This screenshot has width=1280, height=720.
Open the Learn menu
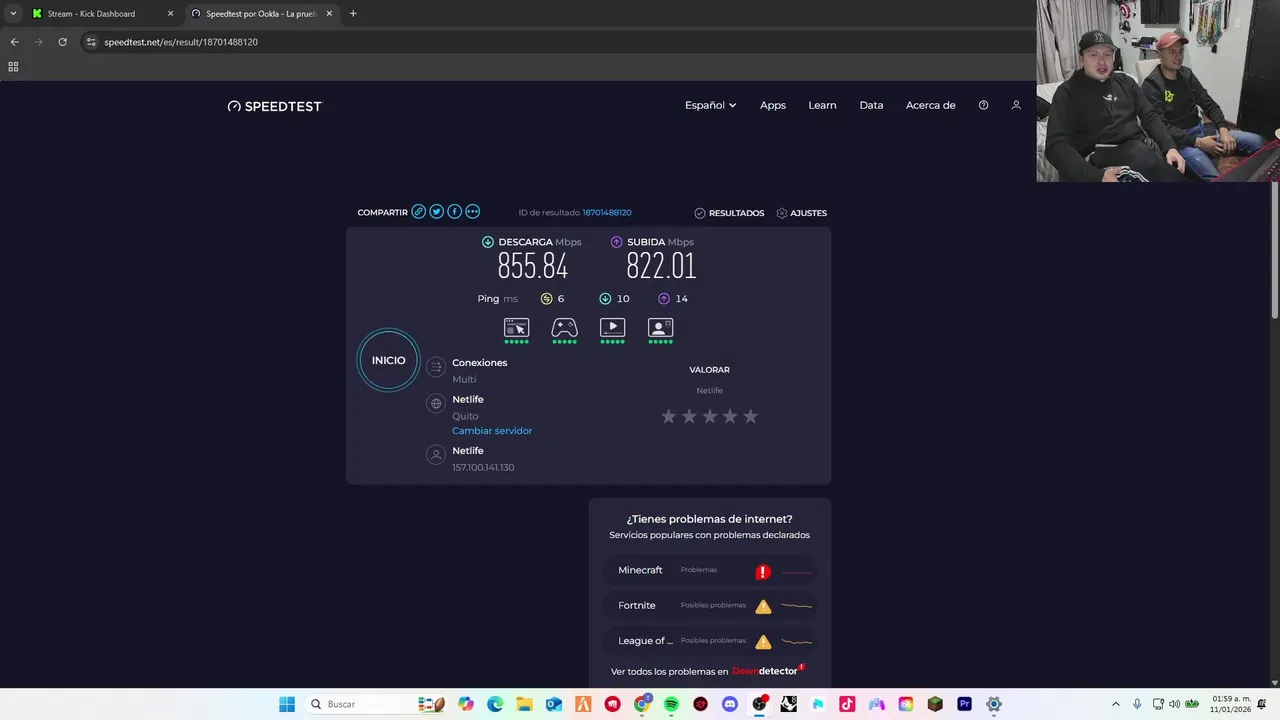(822, 105)
